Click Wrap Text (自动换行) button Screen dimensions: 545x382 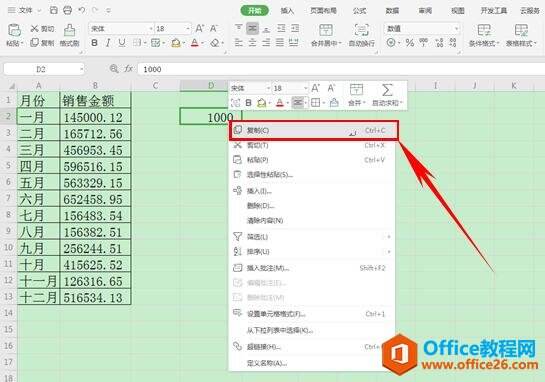tap(361, 35)
